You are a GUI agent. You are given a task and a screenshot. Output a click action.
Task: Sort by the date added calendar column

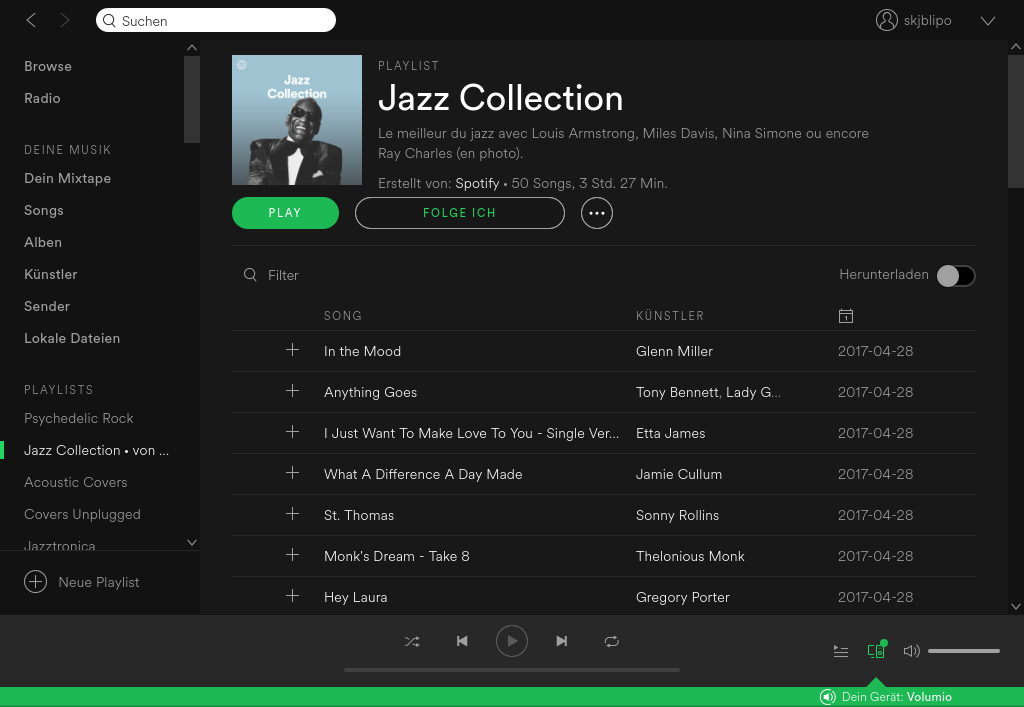pyautogui.click(x=845, y=316)
